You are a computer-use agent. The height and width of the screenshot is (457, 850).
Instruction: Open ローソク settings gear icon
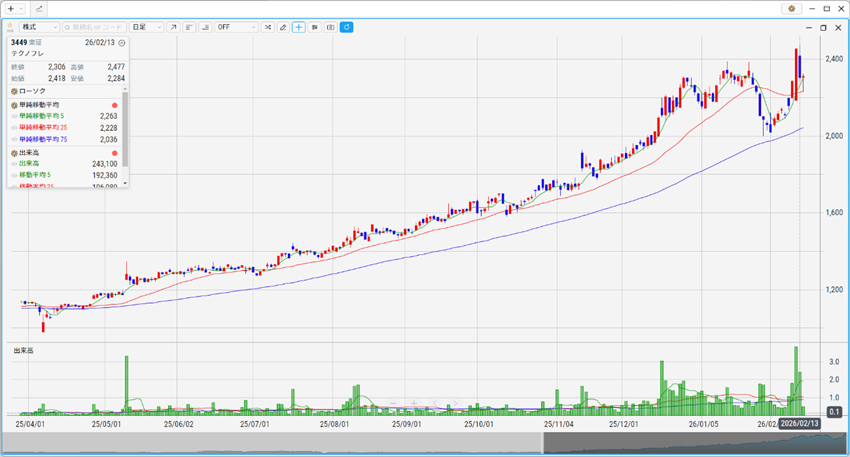pyautogui.click(x=15, y=91)
